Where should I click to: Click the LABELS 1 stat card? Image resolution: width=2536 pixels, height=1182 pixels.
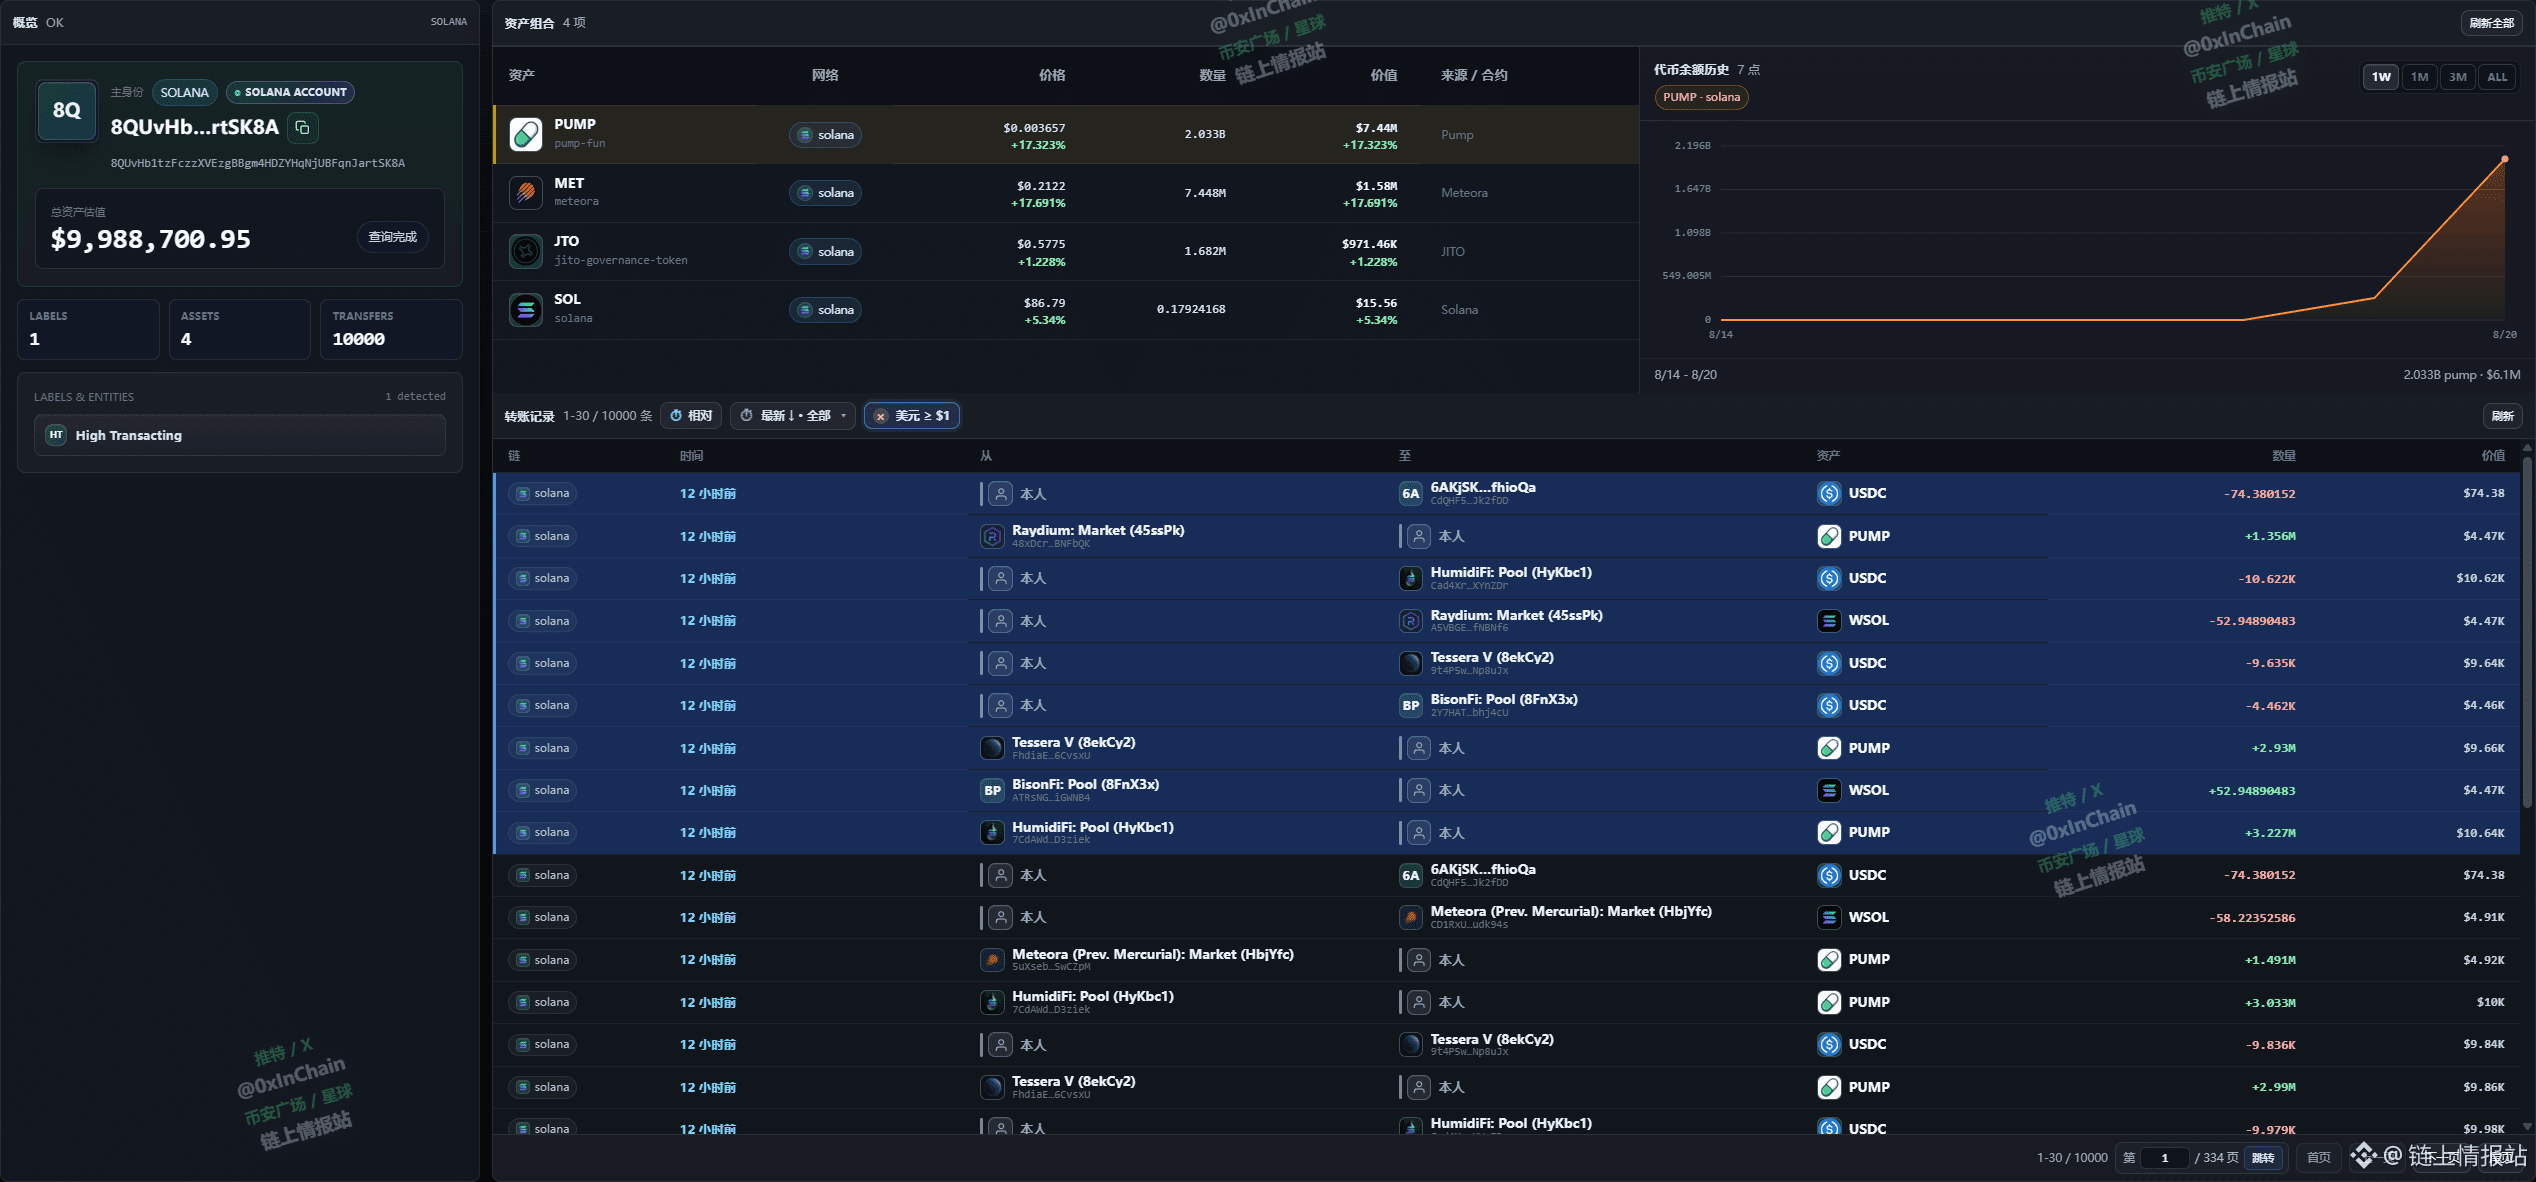[88, 329]
